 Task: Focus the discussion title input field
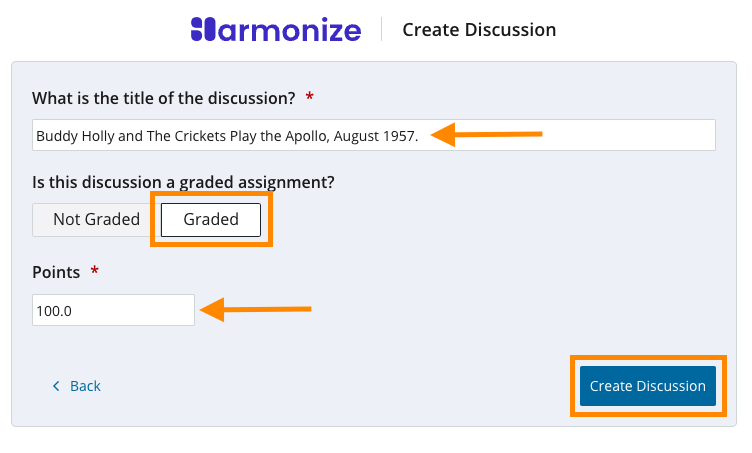[570, 135]
